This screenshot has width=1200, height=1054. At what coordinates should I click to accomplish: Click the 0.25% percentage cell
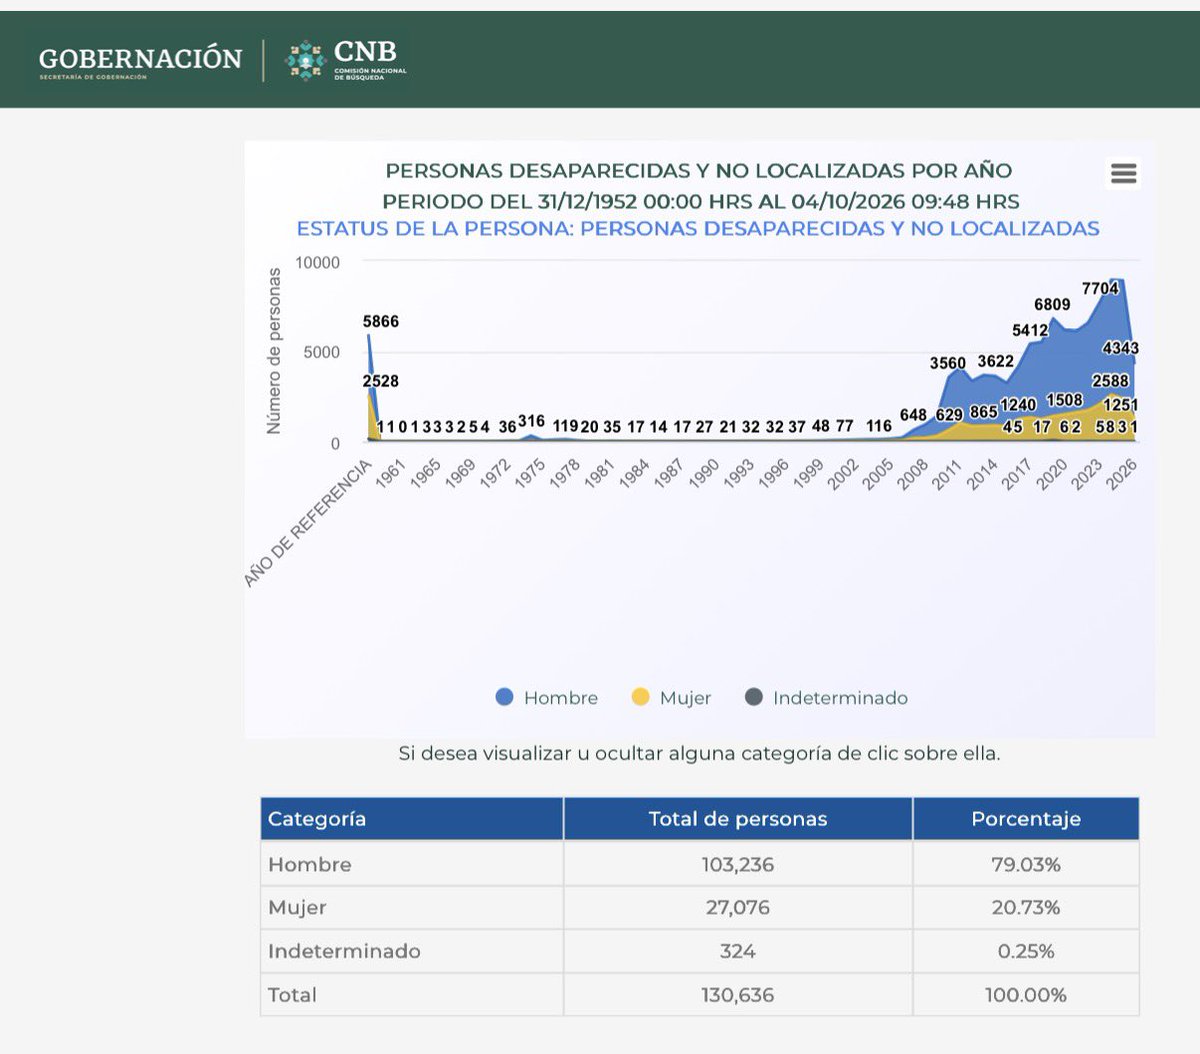click(x=1026, y=951)
